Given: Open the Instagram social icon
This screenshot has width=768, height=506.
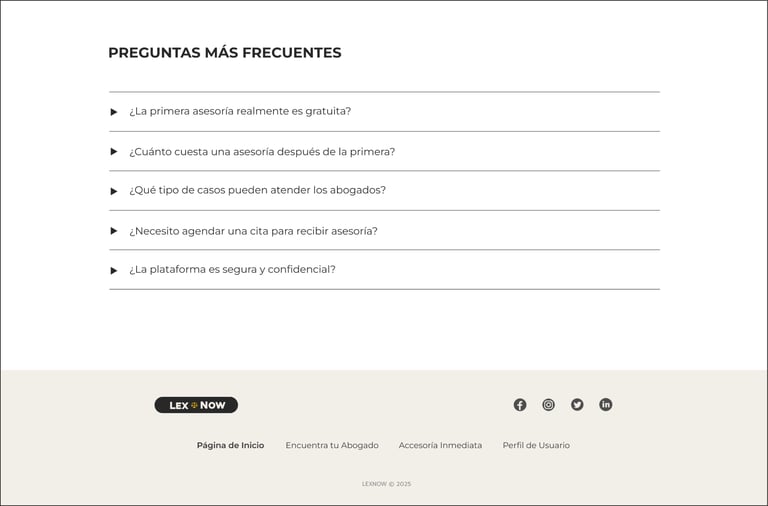Looking at the screenshot, I should [x=548, y=405].
